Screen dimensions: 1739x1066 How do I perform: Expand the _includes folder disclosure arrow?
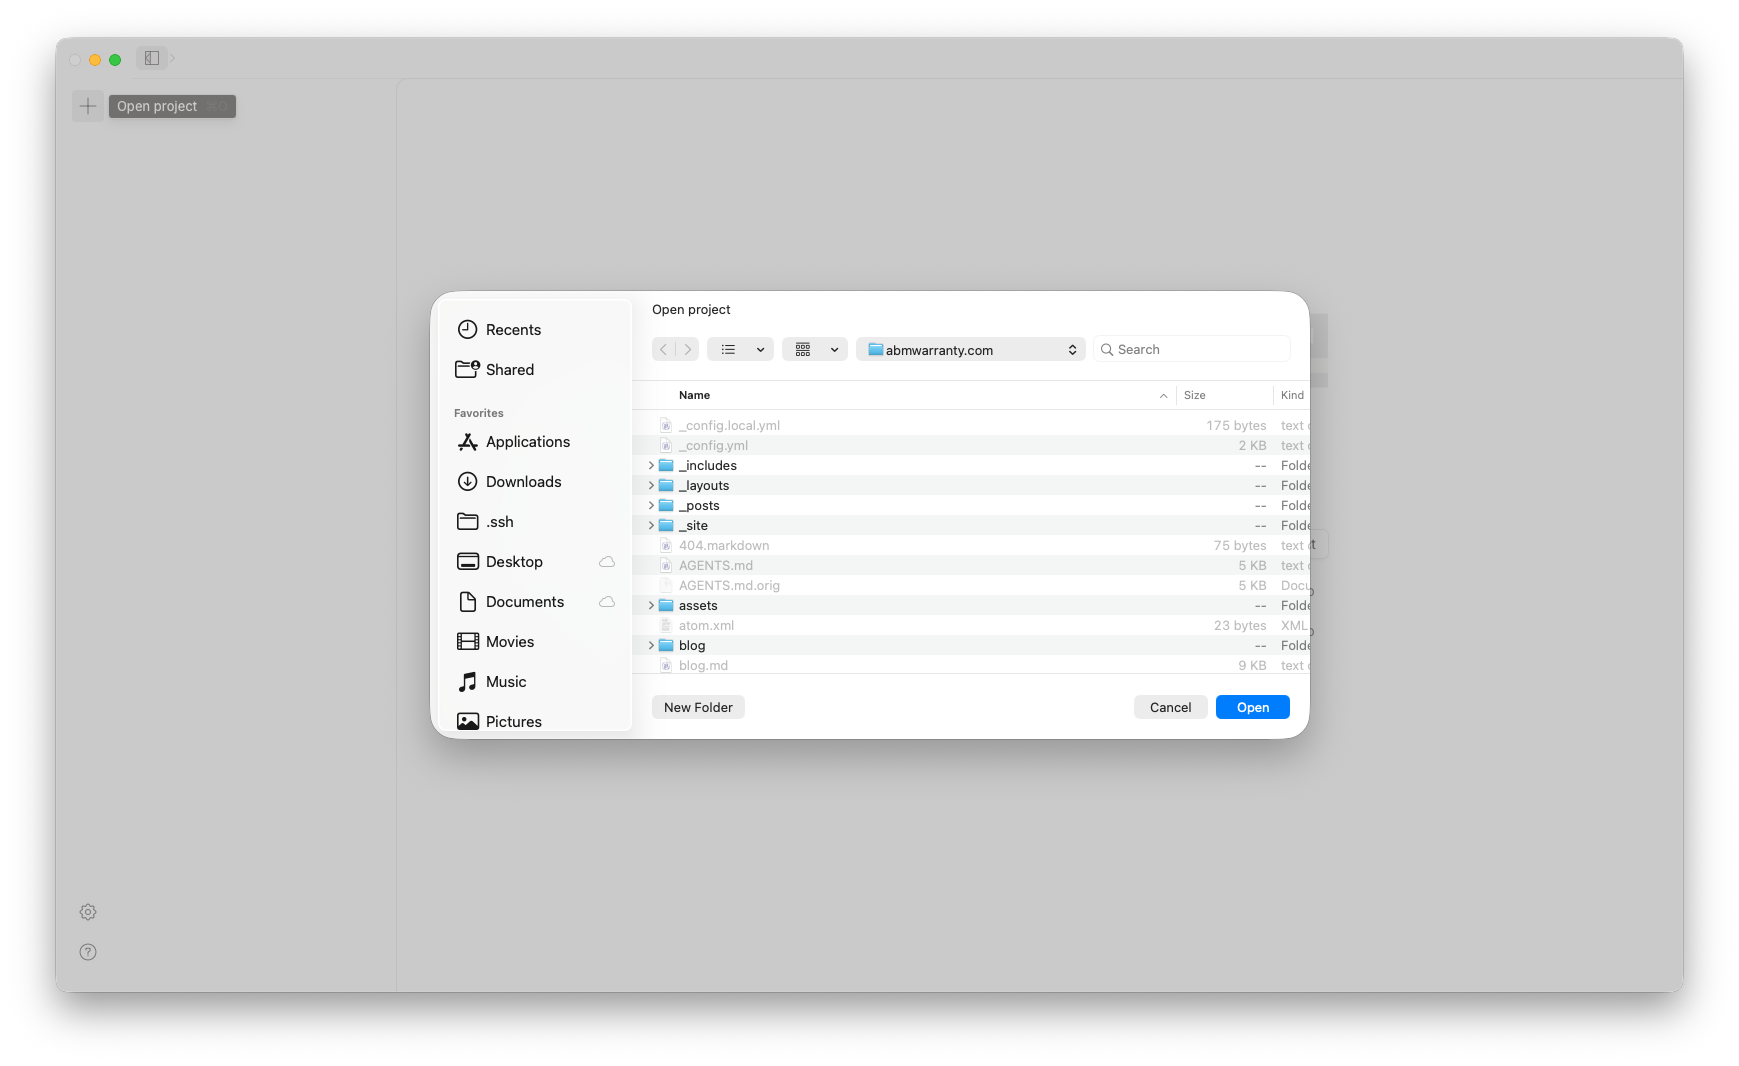point(651,466)
